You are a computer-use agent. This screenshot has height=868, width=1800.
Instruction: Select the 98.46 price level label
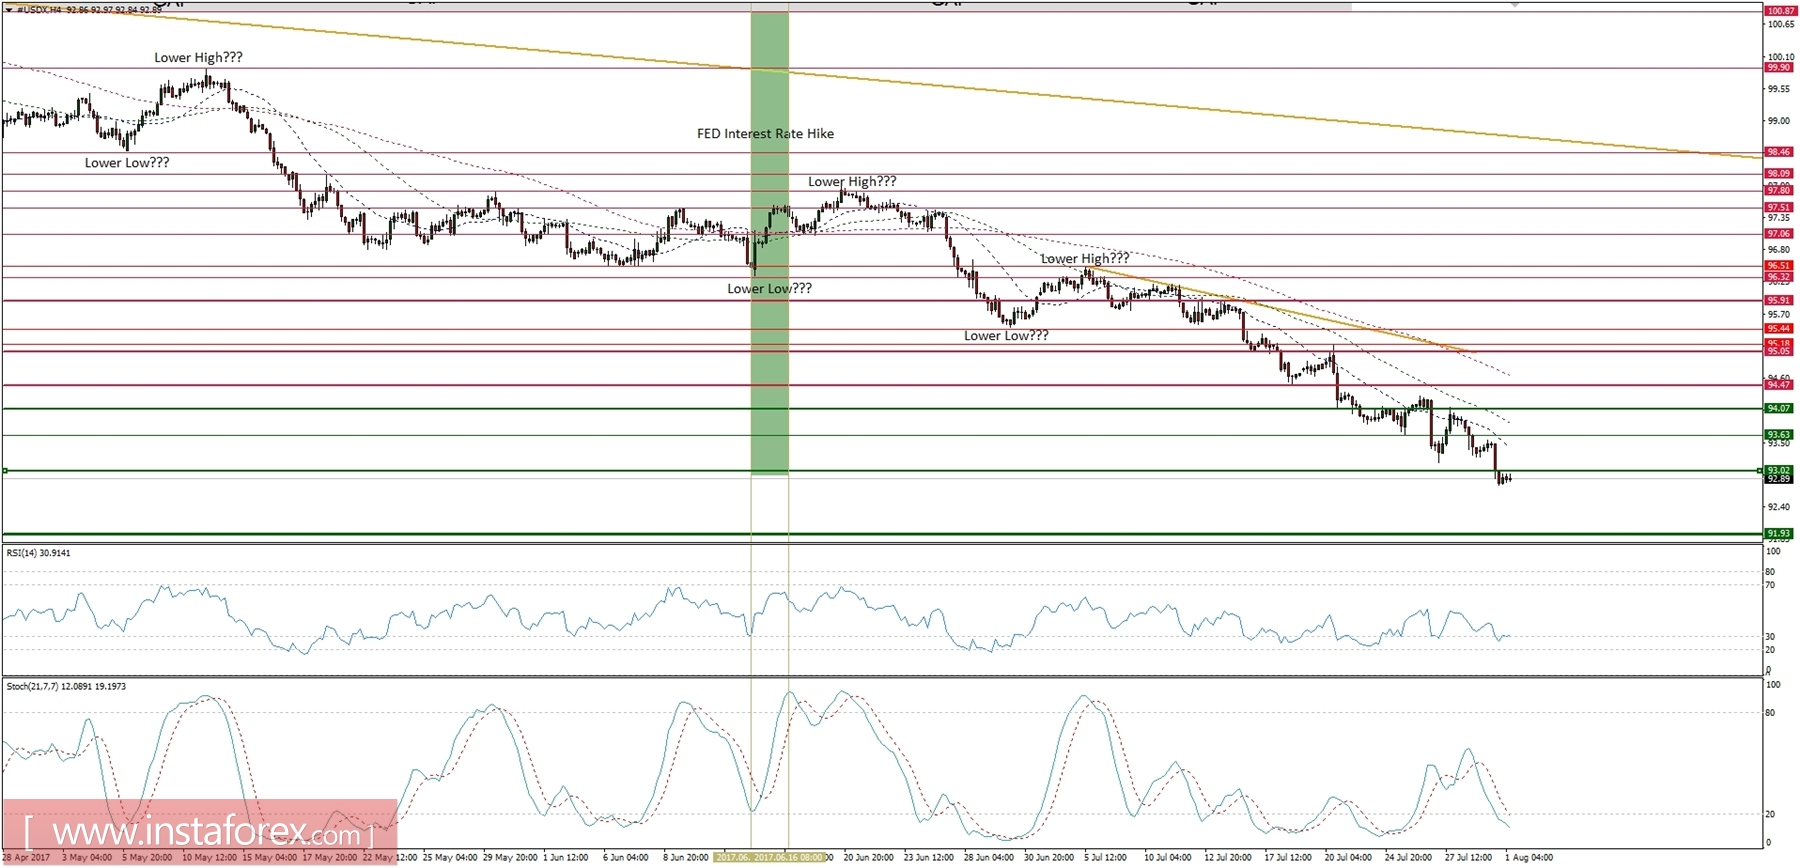pos(1779,152)
